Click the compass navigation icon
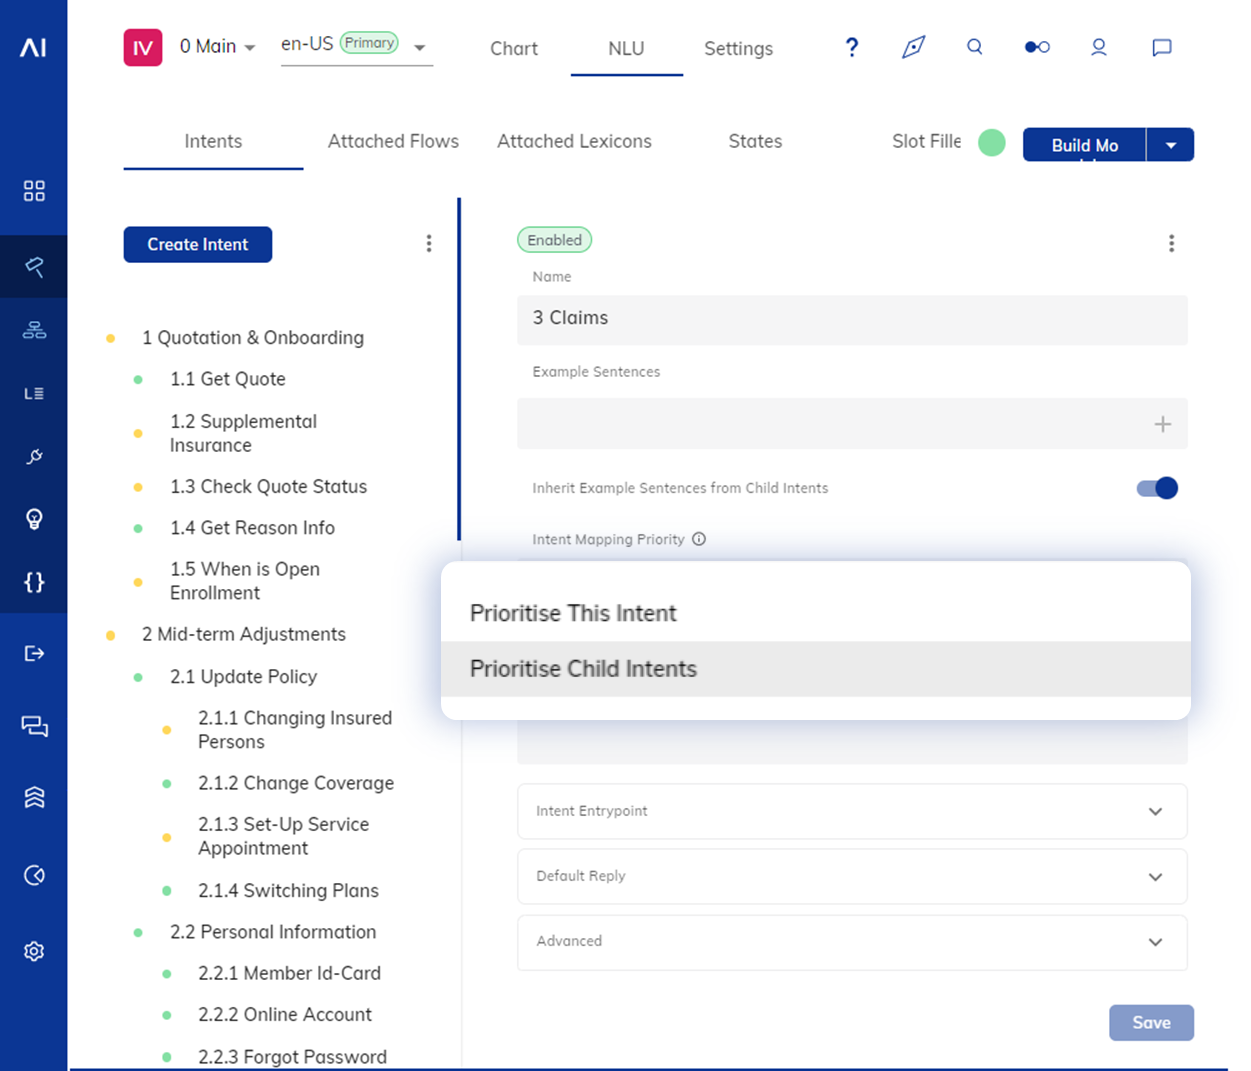 pyautogui.click(x=913, y=47)
